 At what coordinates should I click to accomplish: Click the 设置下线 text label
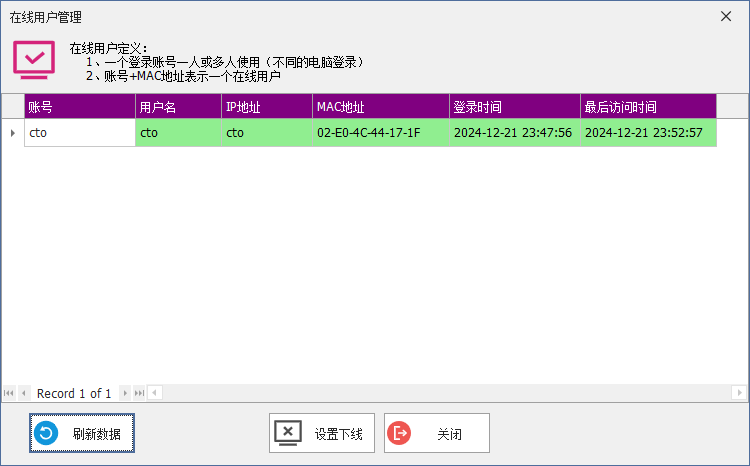tap(339, 434)
